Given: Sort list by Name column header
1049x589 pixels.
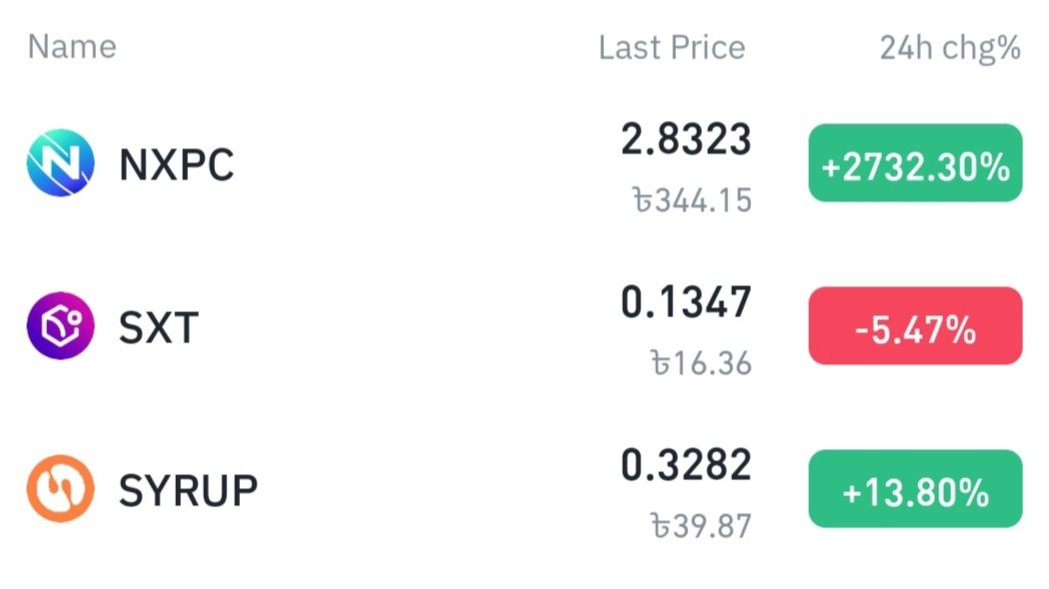Looking at the screenshot, I should click(72, 47).
